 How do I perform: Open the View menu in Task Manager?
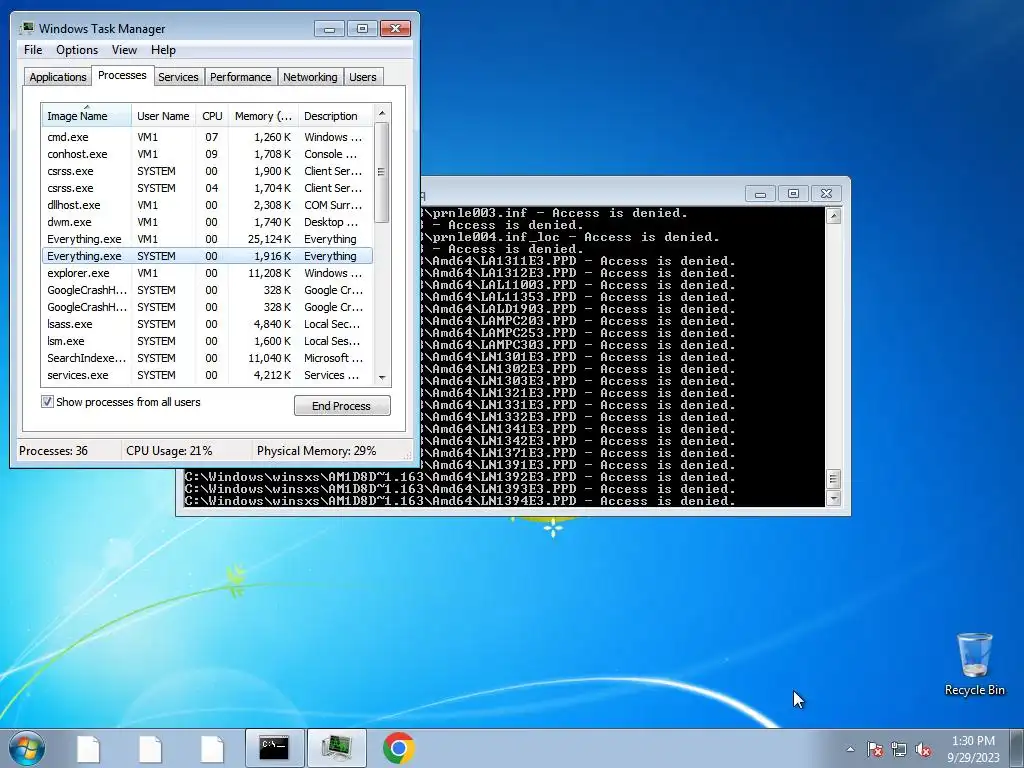tap(124, 50)
